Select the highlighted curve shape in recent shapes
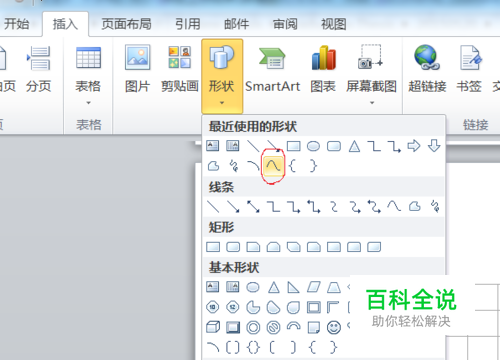500x360 pixels. point(273,166)
